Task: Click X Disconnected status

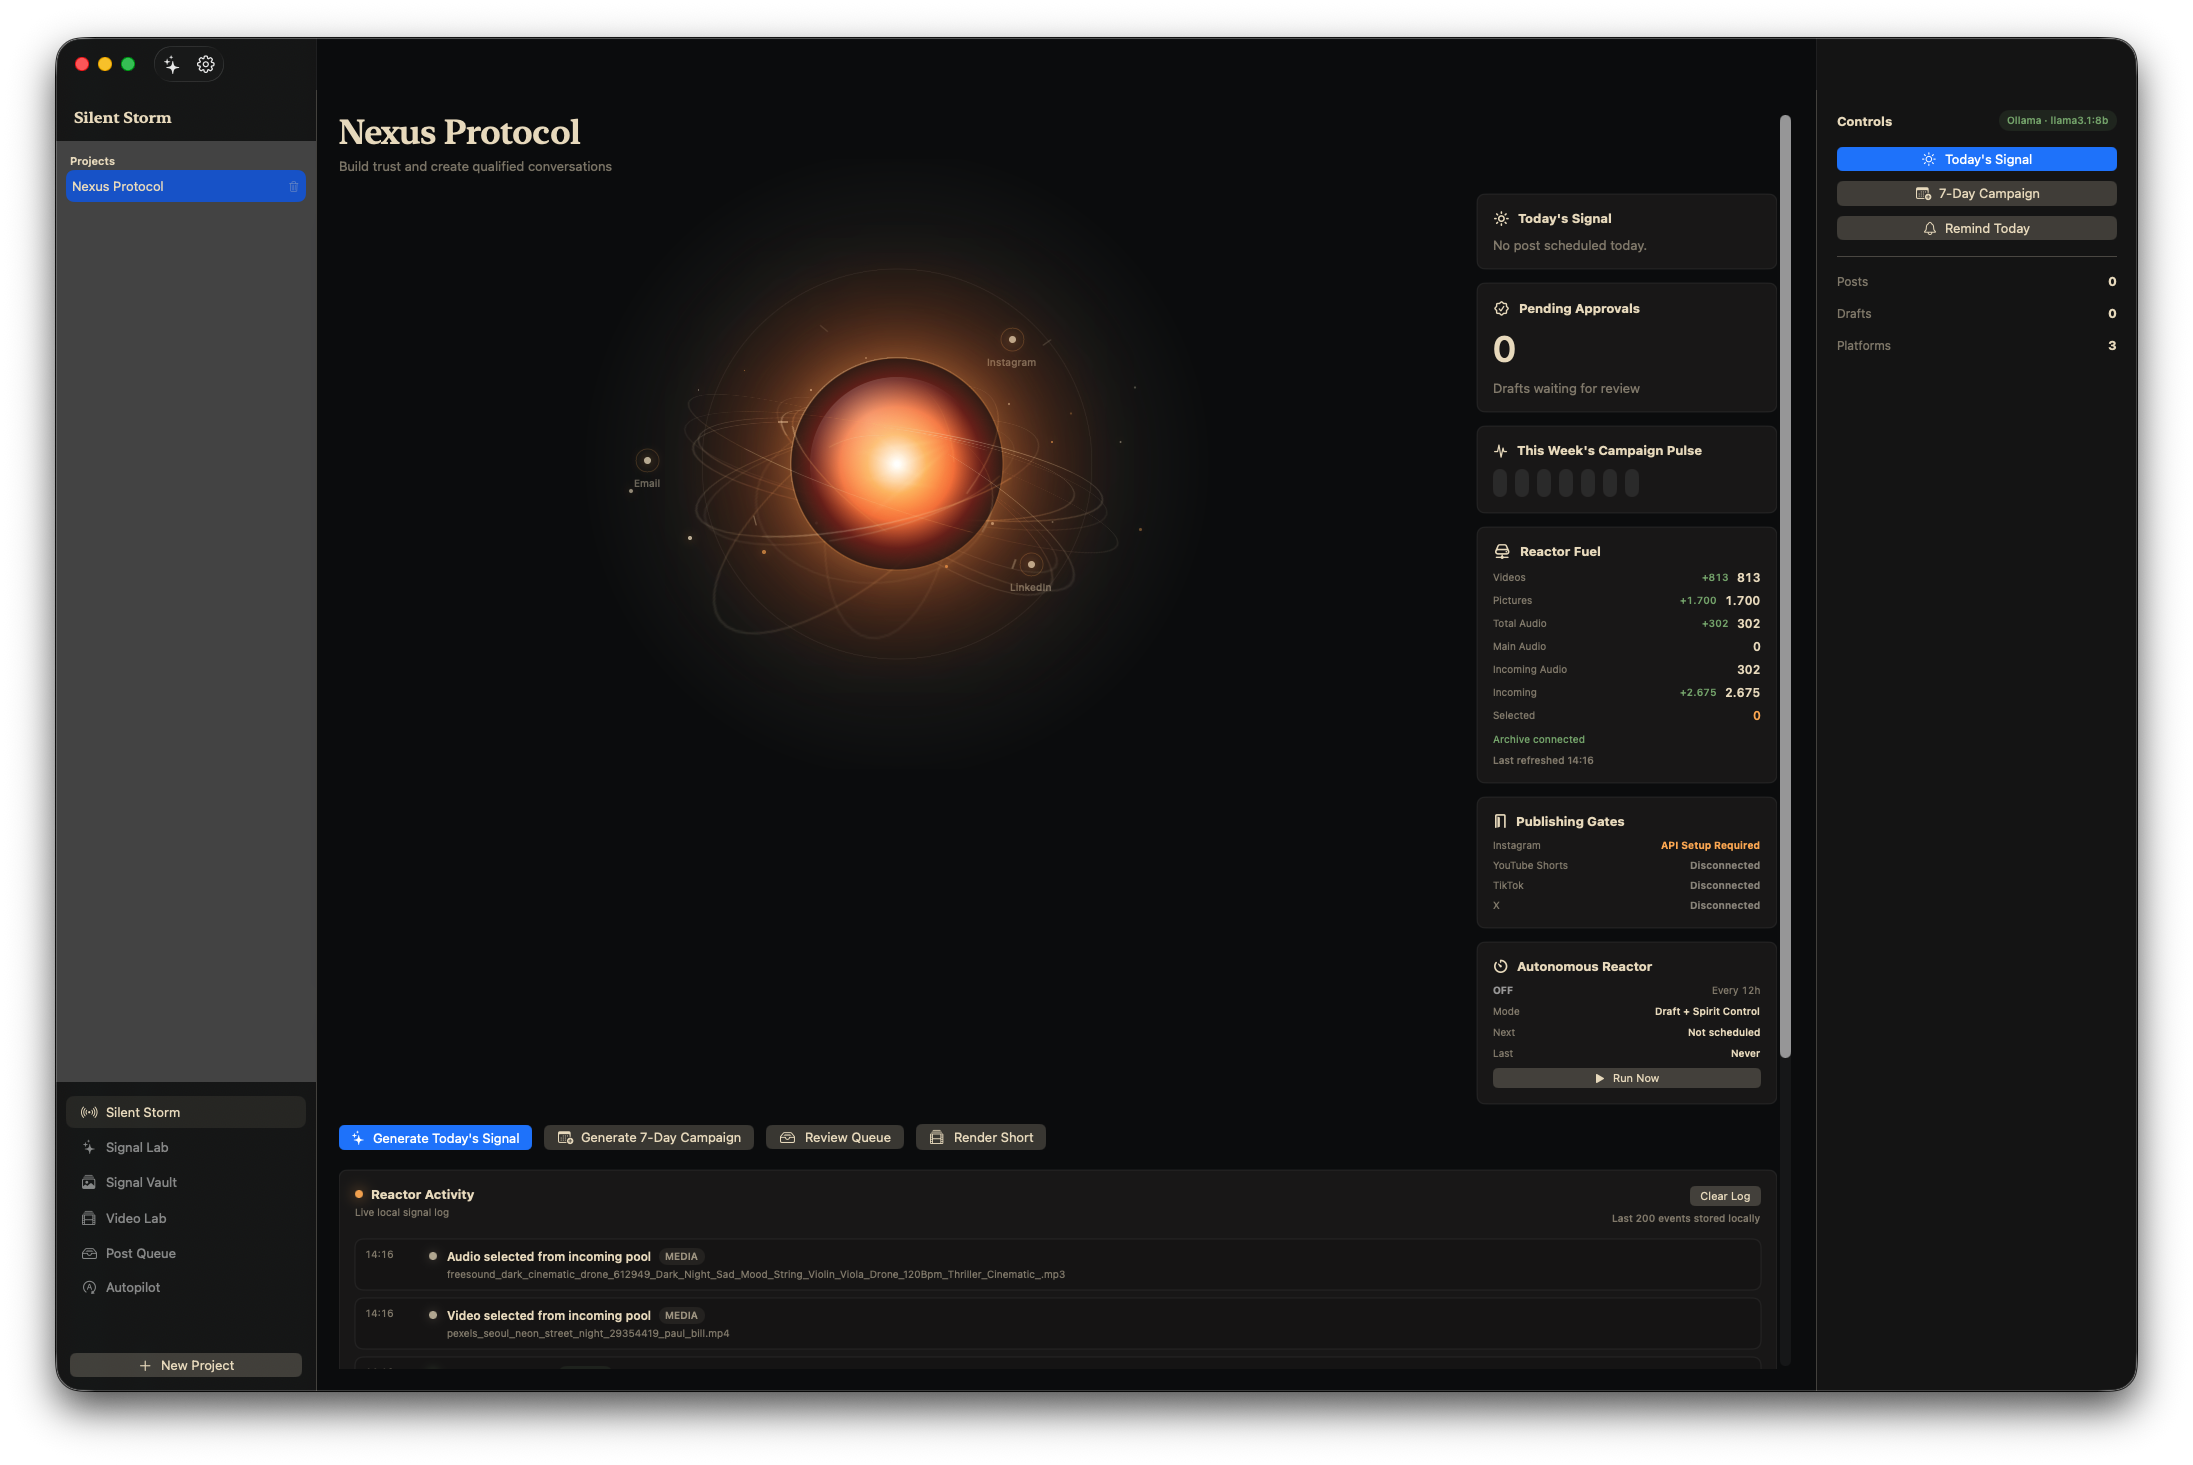Action: (x=1725, y=906)
